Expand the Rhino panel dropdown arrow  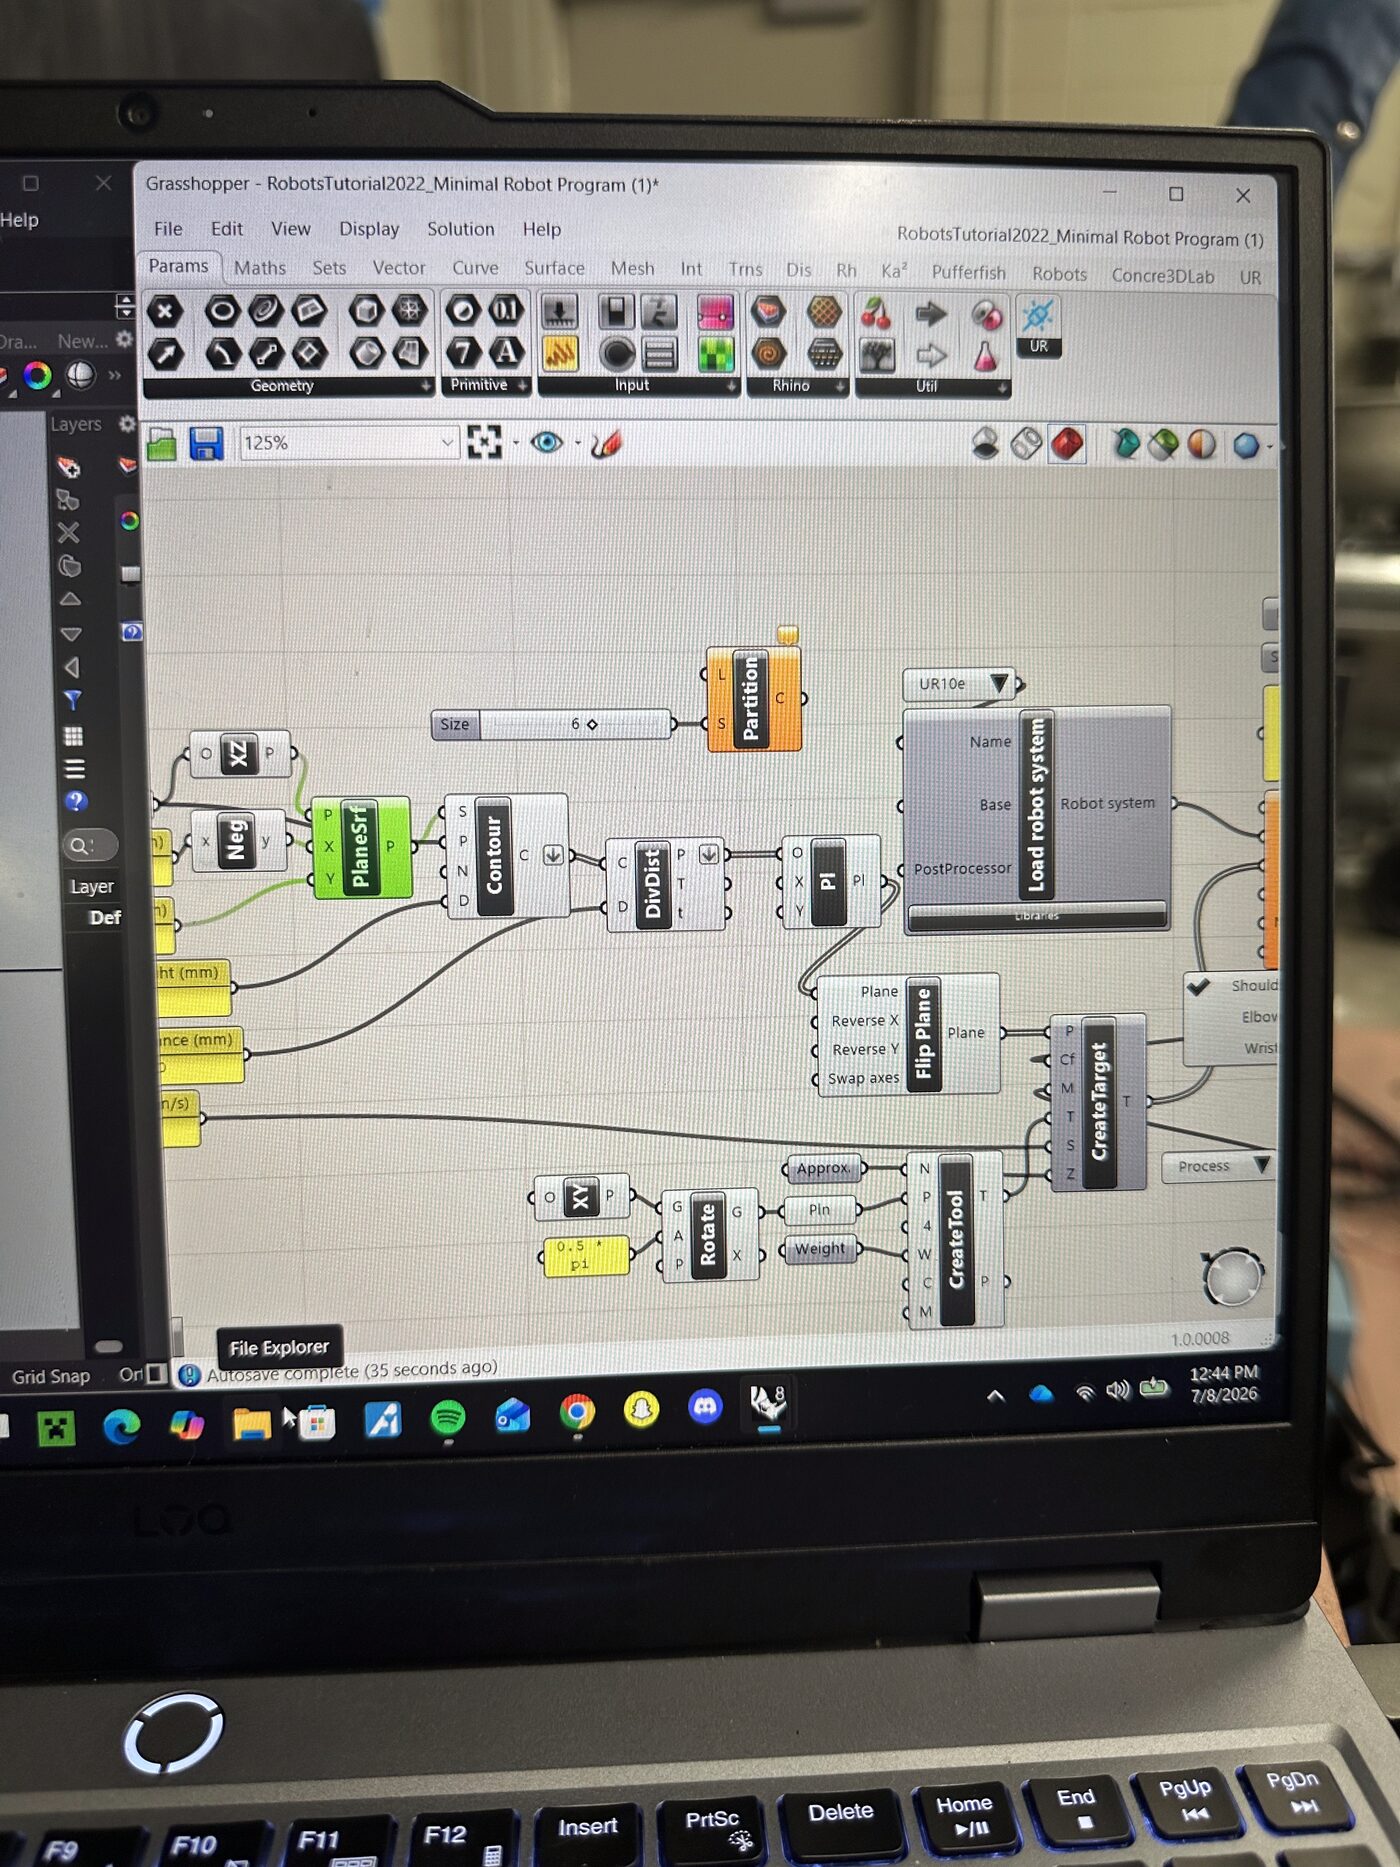tap(839, 386)
